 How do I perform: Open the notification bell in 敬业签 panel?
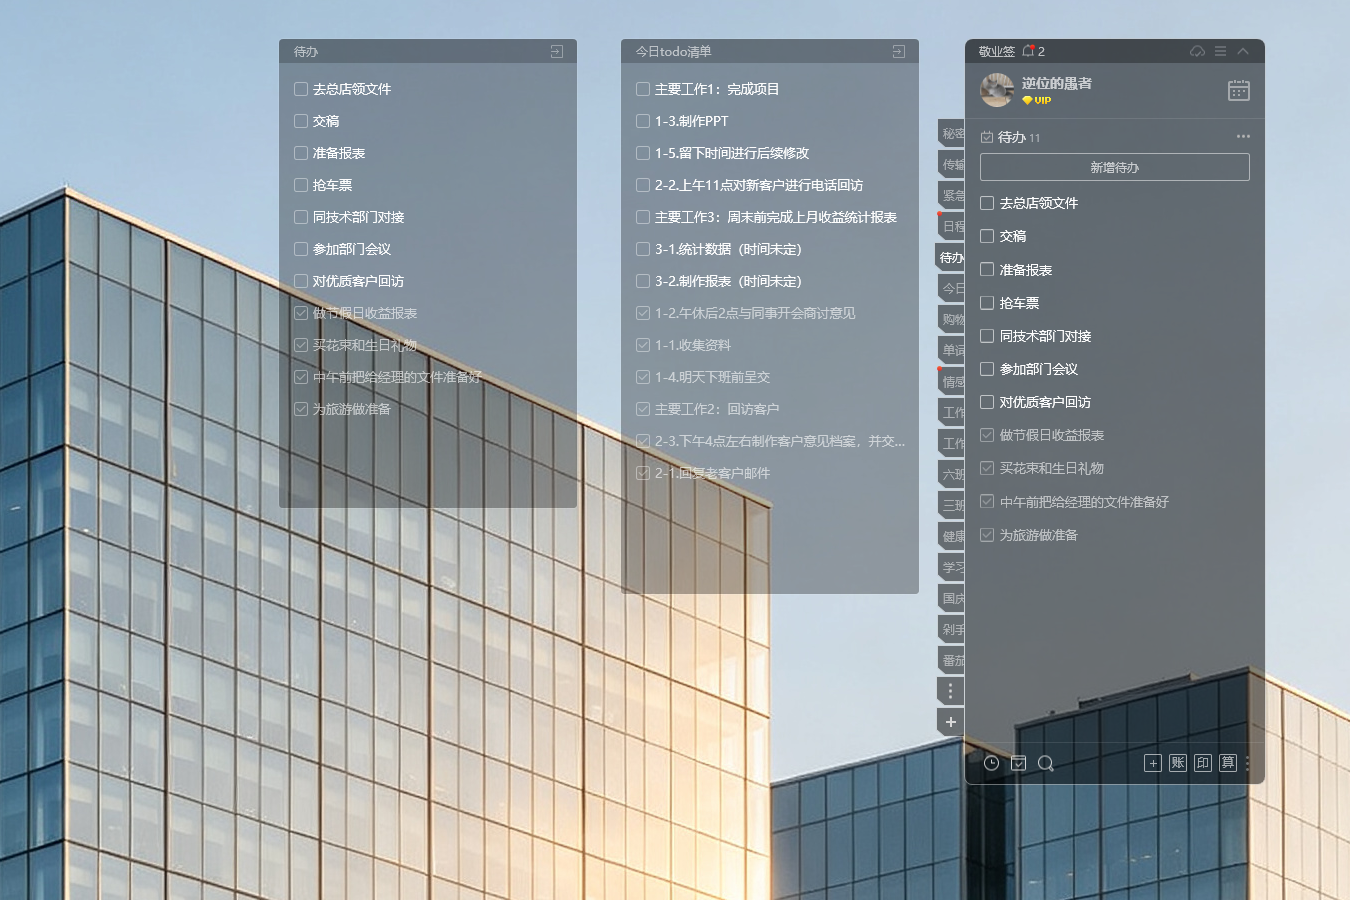click(x=1028, y=51)
